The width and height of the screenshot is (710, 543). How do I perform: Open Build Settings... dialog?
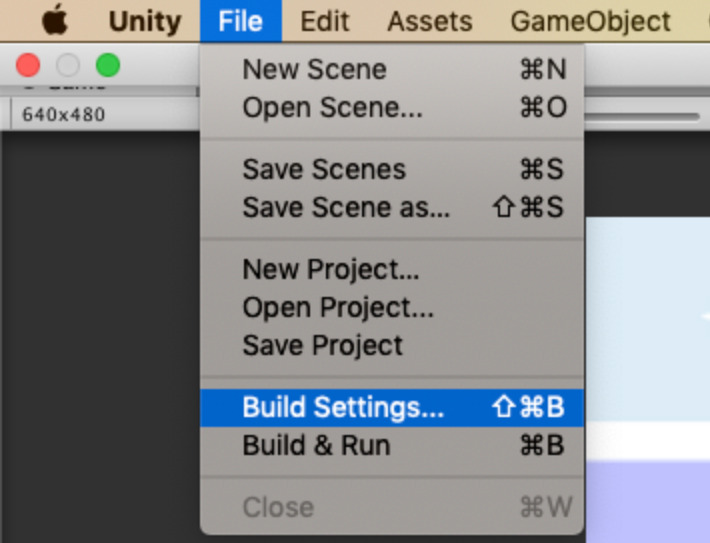pyautogui.click(x=343, y=408)
